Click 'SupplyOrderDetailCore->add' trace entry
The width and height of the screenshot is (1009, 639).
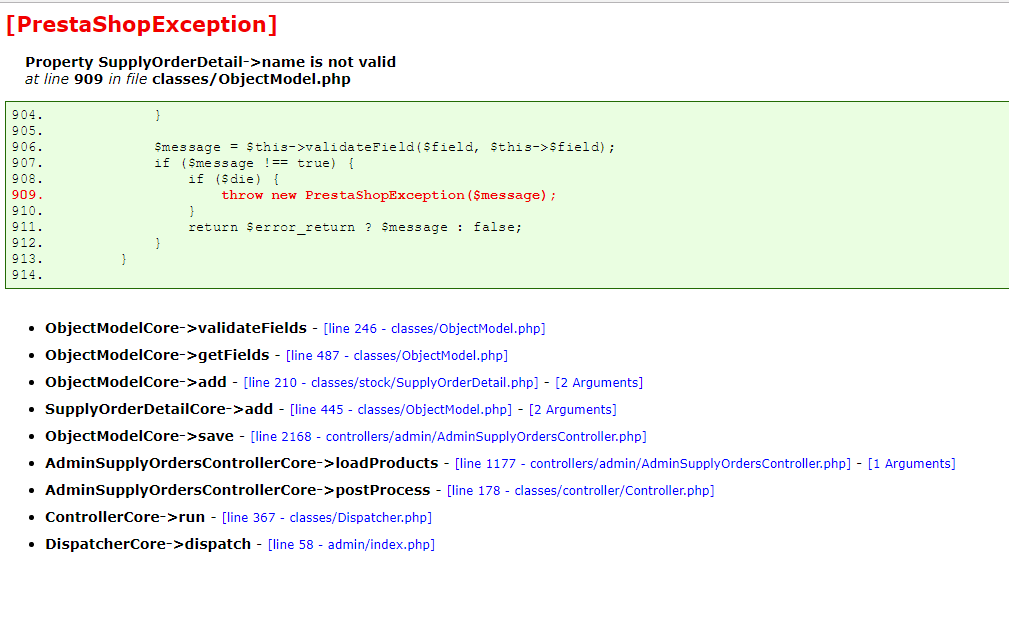click(159, 409)
